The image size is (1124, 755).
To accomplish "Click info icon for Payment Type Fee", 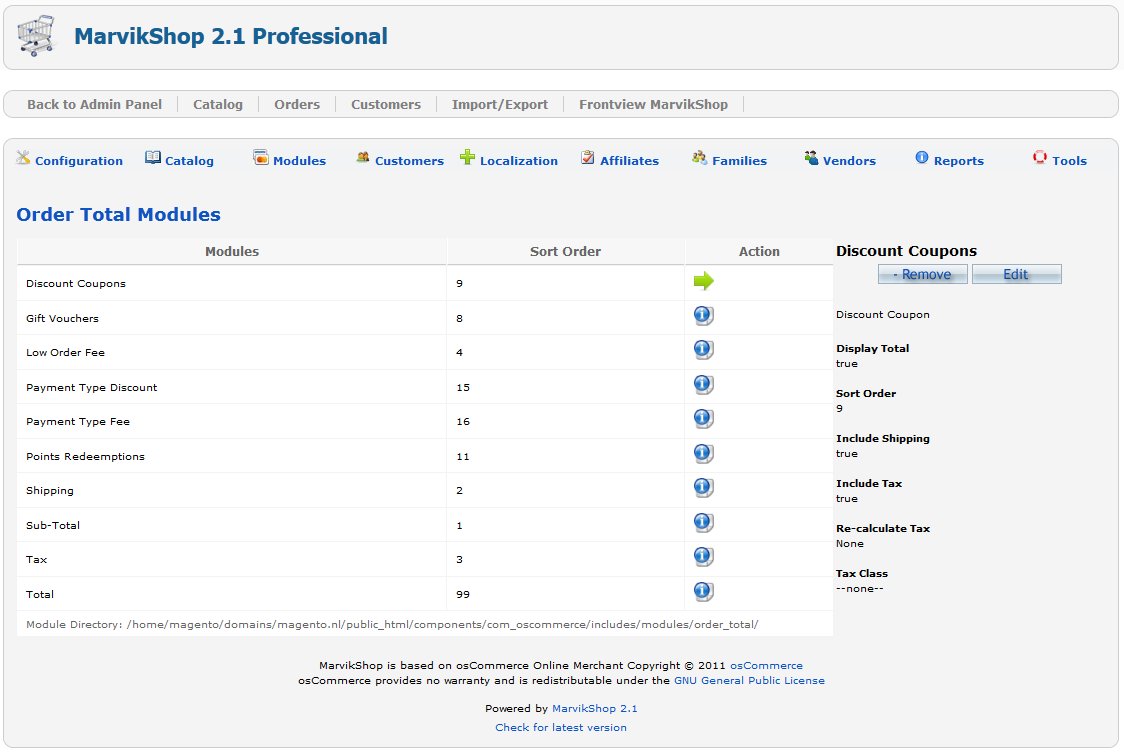I will (x=704, y=419).
